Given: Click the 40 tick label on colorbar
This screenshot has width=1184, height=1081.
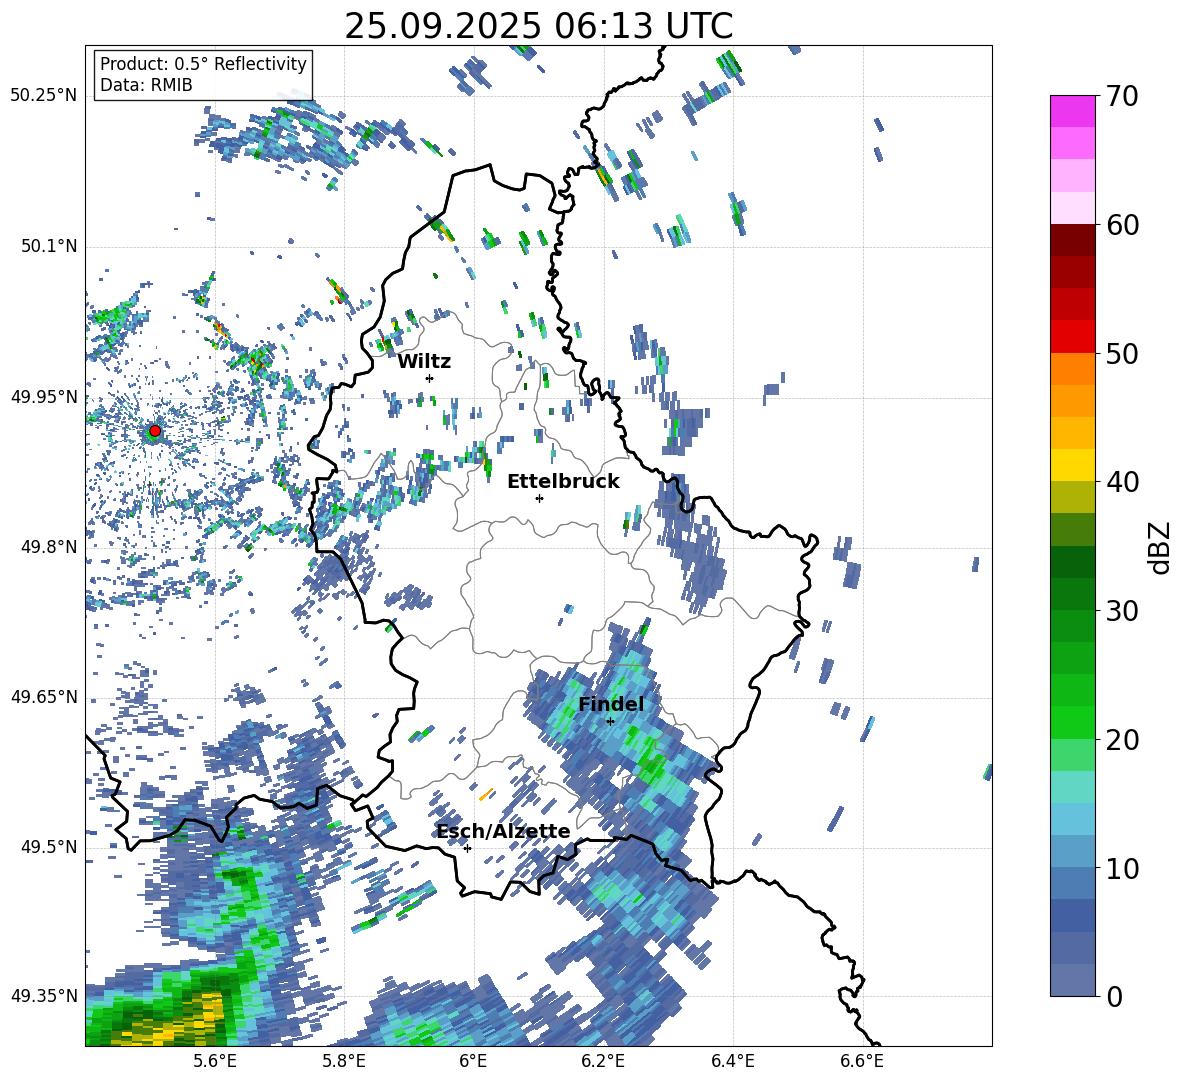Looking at the screenshot, I should (x=1122, y=482).
